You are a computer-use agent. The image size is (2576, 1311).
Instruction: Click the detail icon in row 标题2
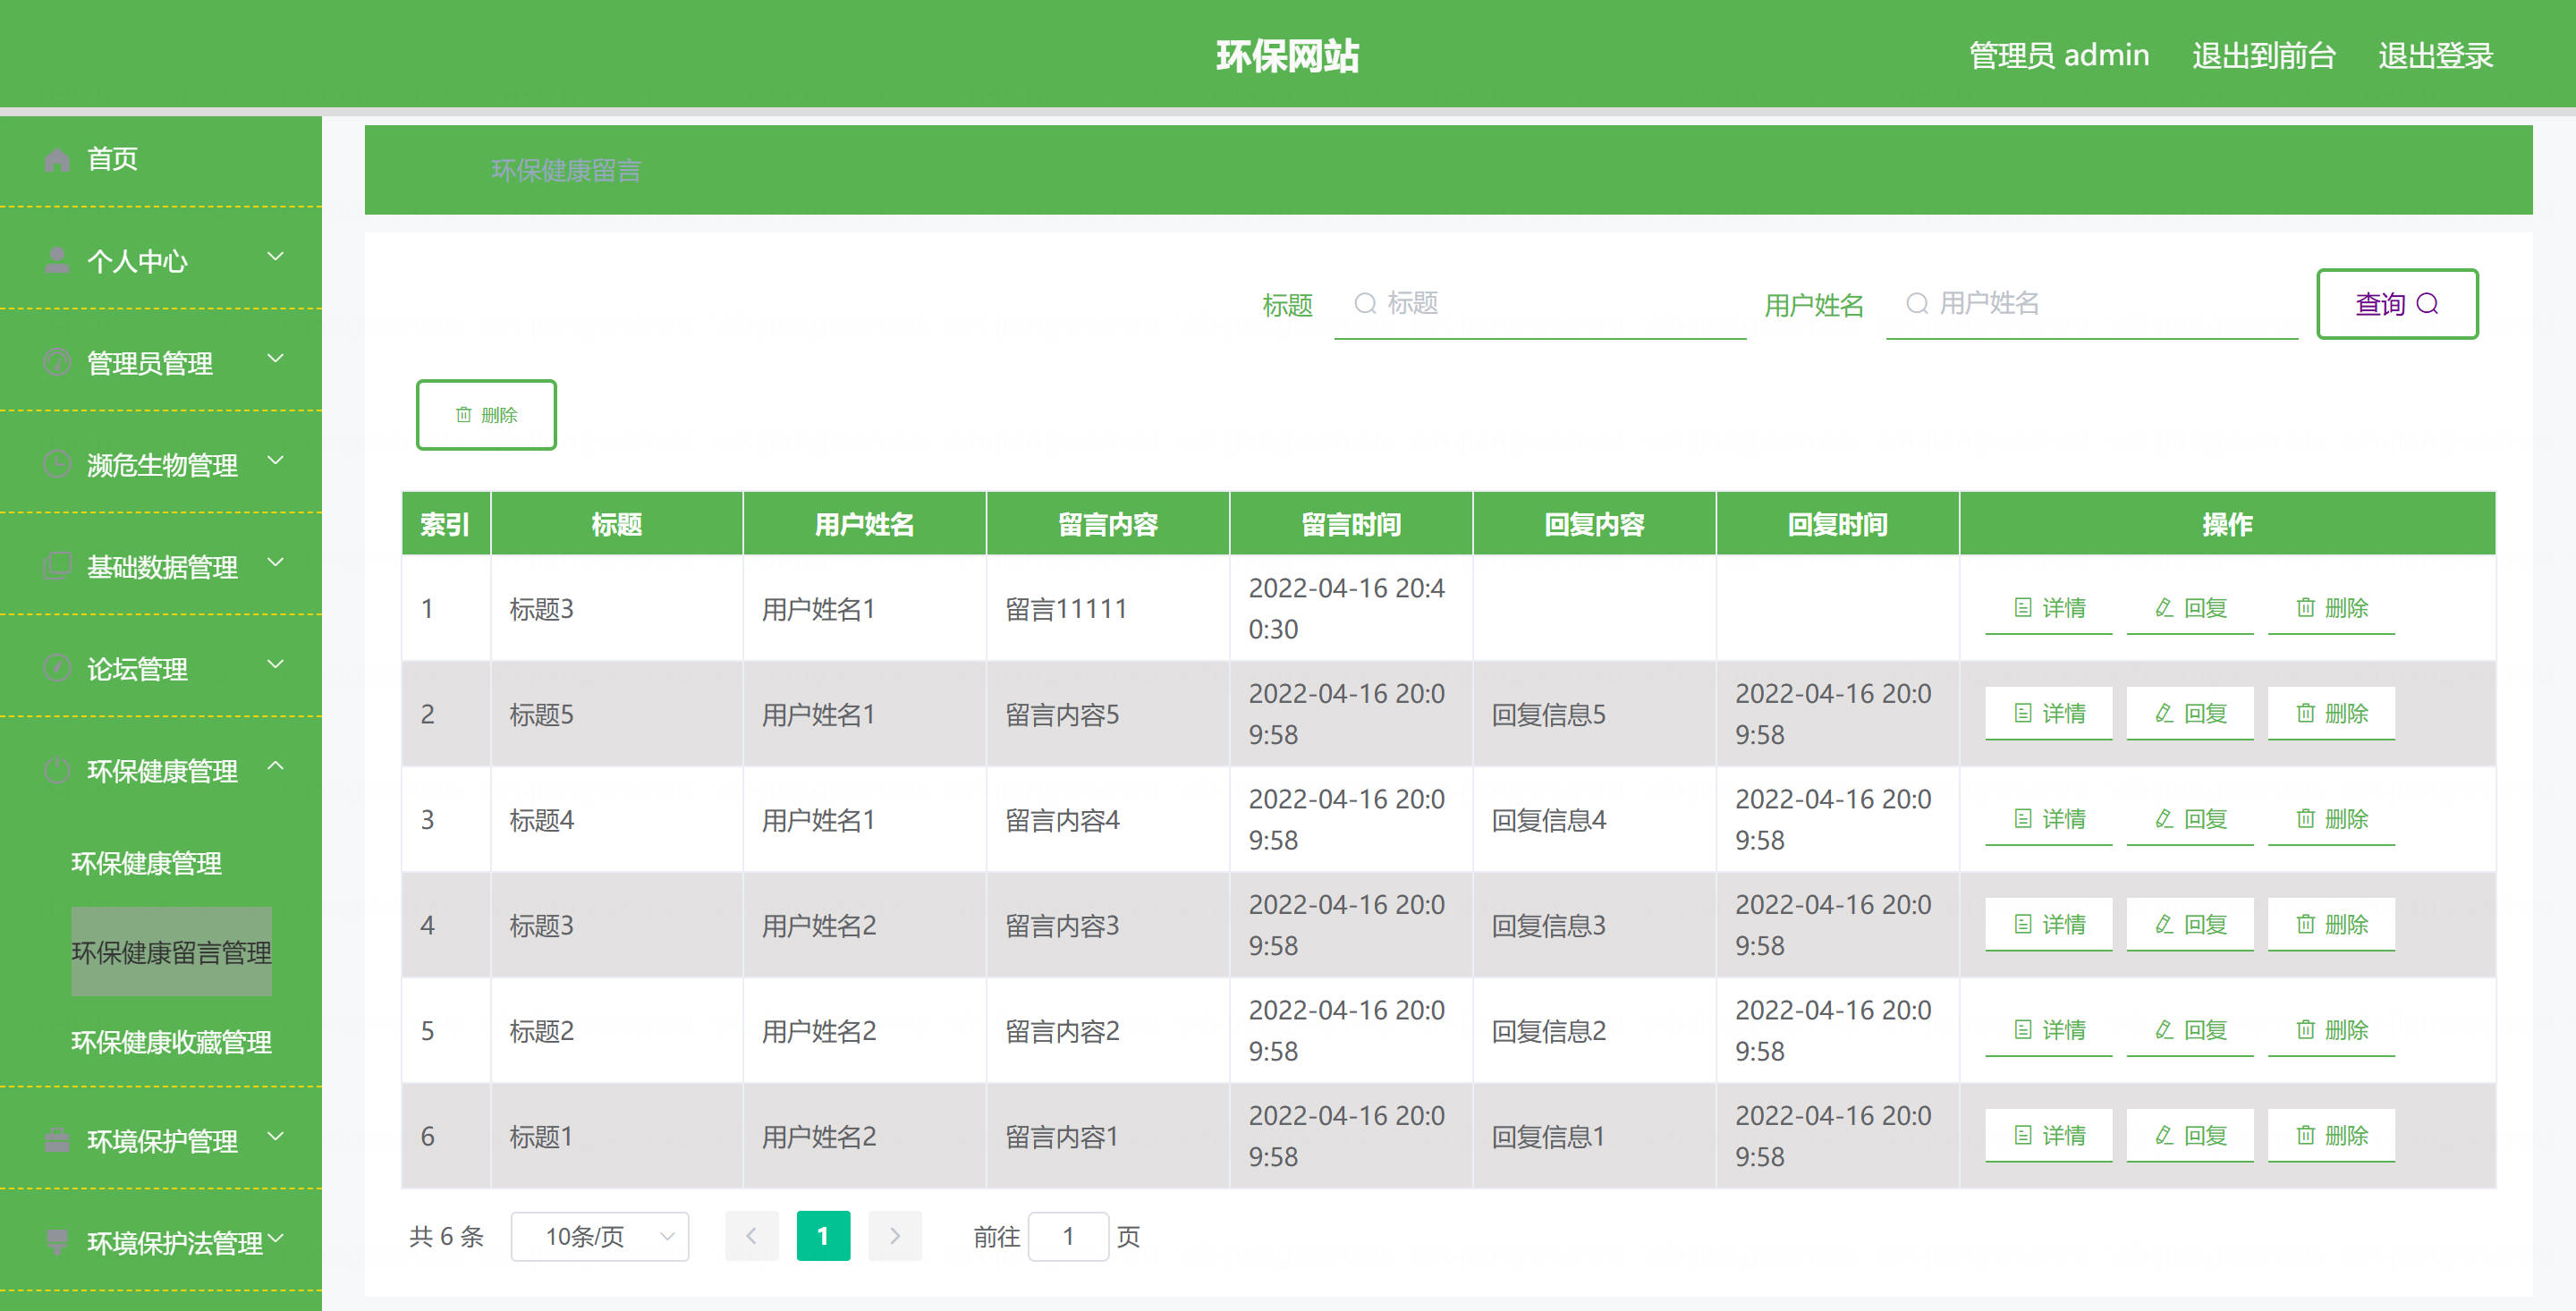click(2023, 1030)
